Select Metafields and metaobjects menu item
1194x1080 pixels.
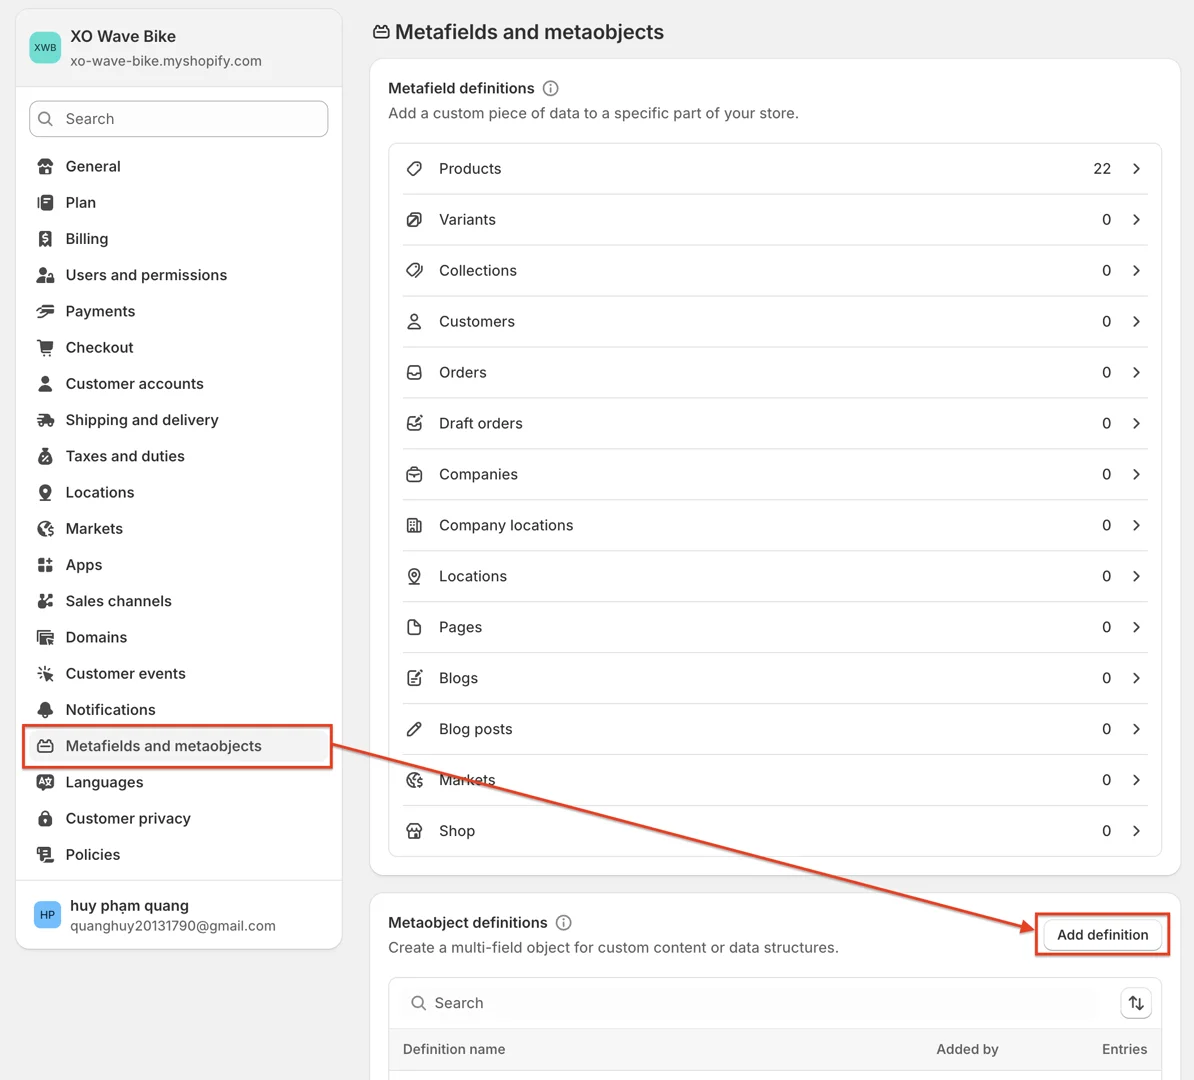click(178, 746)
